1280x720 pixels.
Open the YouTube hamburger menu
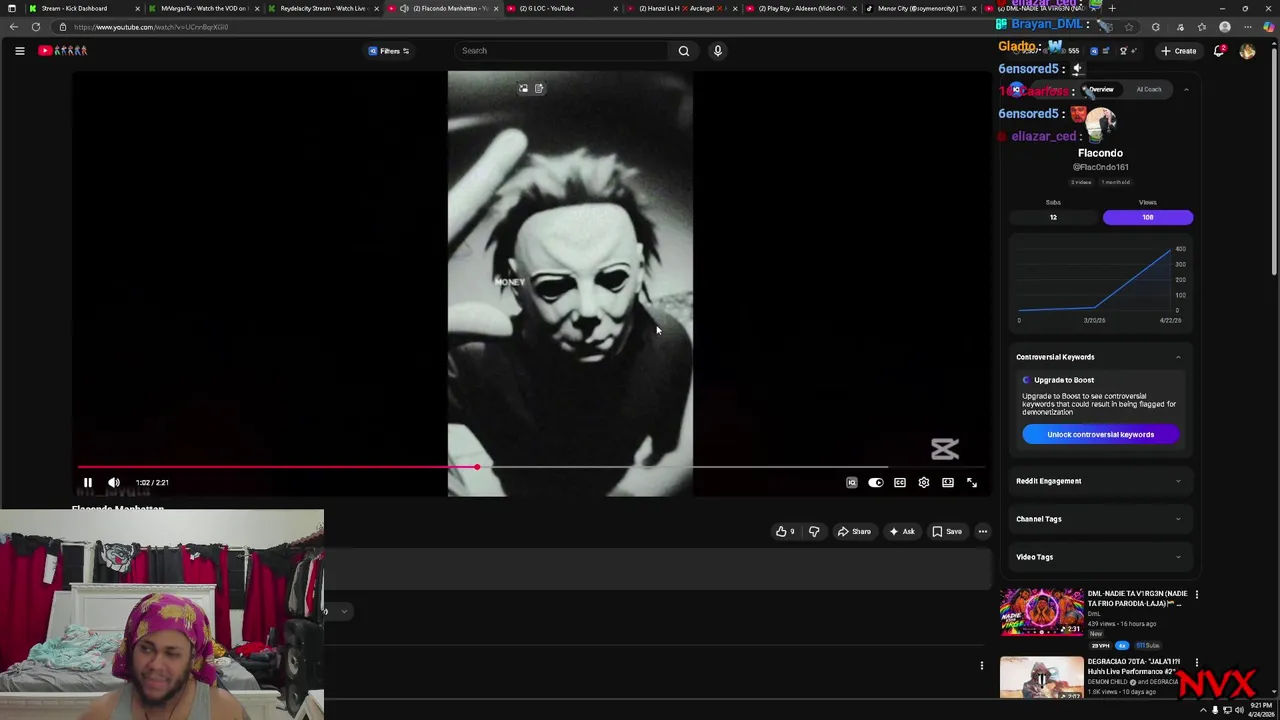pos(19,51)
